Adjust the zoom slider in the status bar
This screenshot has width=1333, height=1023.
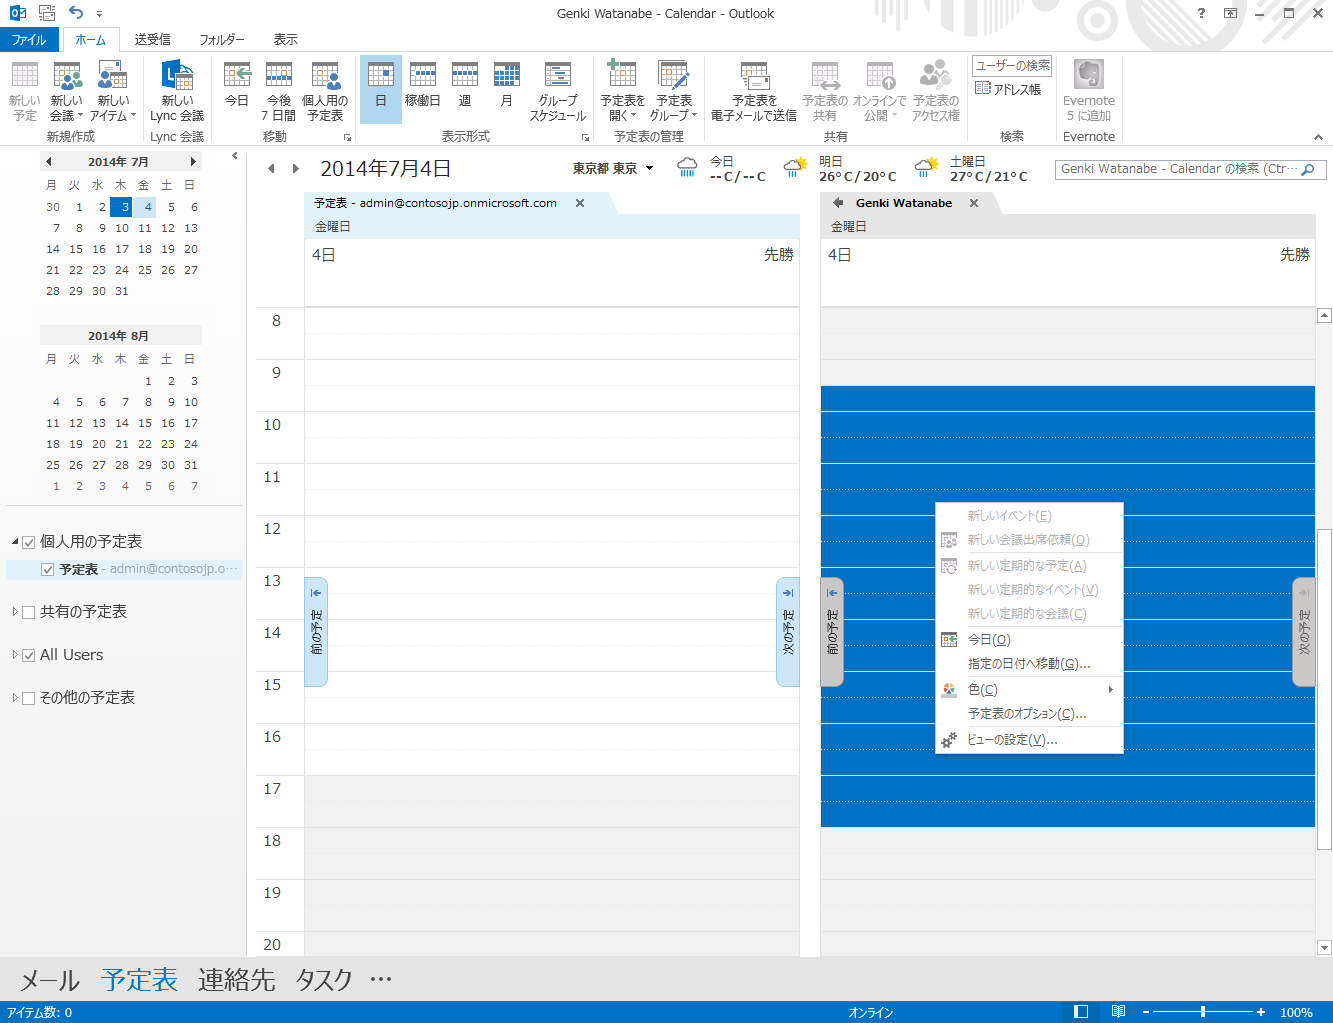tap(1203, 1012)
